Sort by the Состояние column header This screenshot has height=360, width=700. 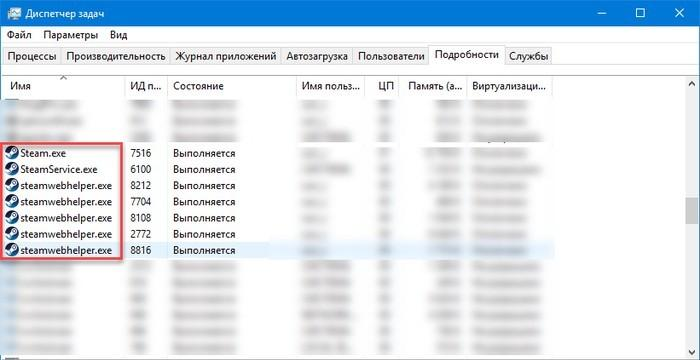(x=232, y=86)
